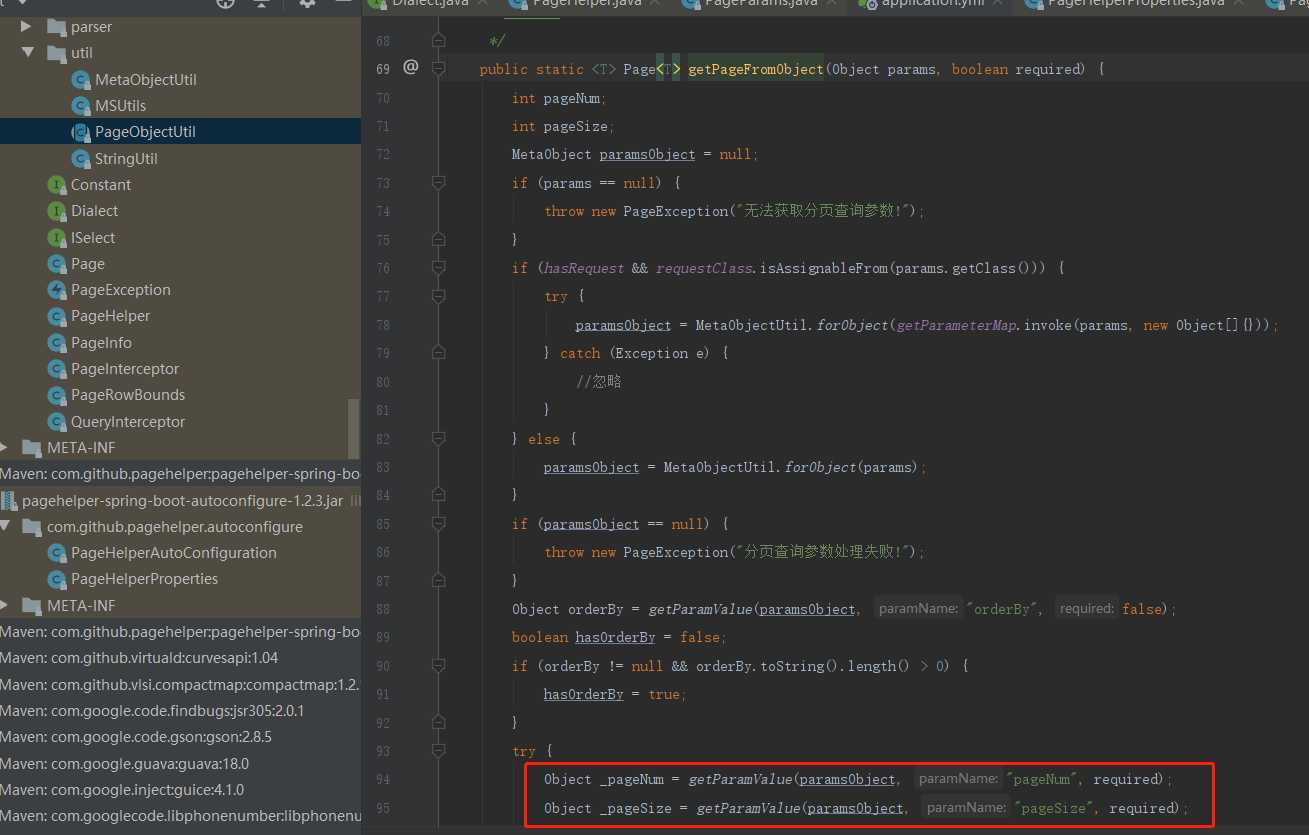Click the required: hint on line 88
Image resolution: width=1309 pixels, height=835 pixels.
tap(1086, 609)
